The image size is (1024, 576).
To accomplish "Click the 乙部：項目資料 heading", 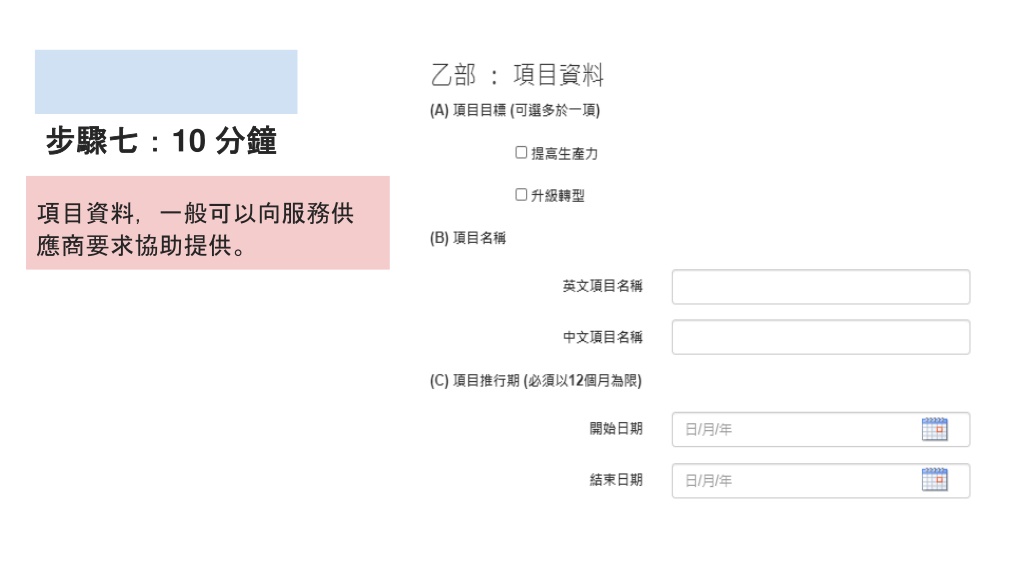I will 517,74.
